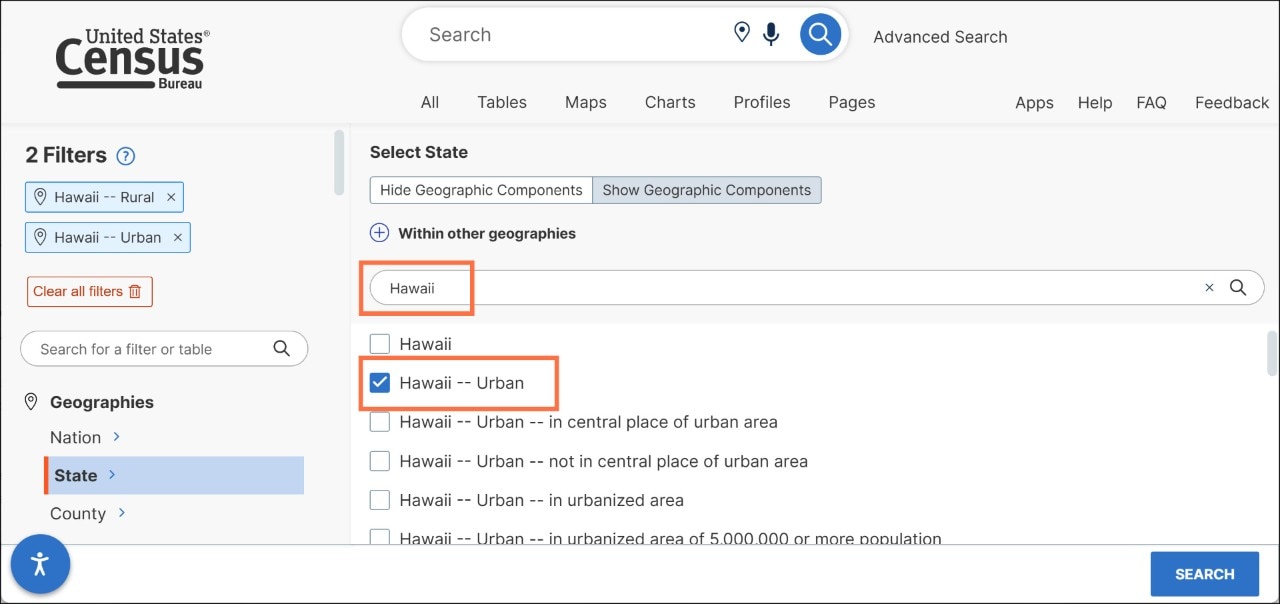
Task: Click the Search for a filter or table field
Action: 164,349
